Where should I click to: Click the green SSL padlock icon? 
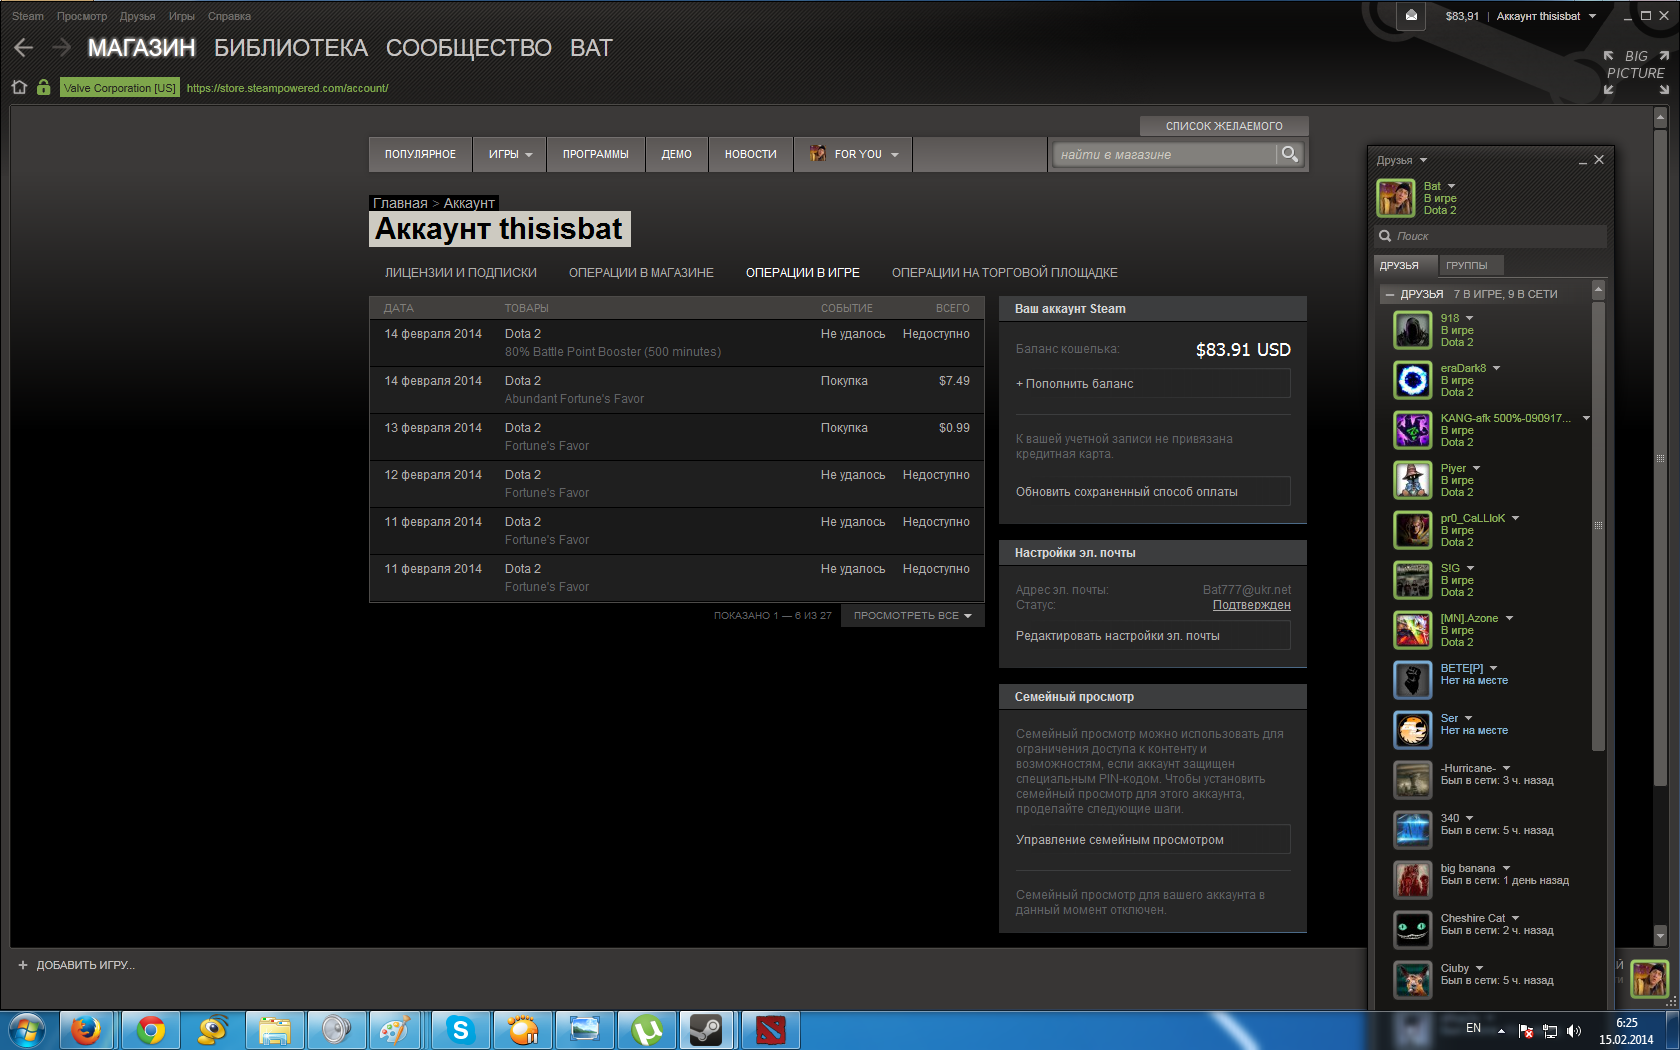pos(43,87)
